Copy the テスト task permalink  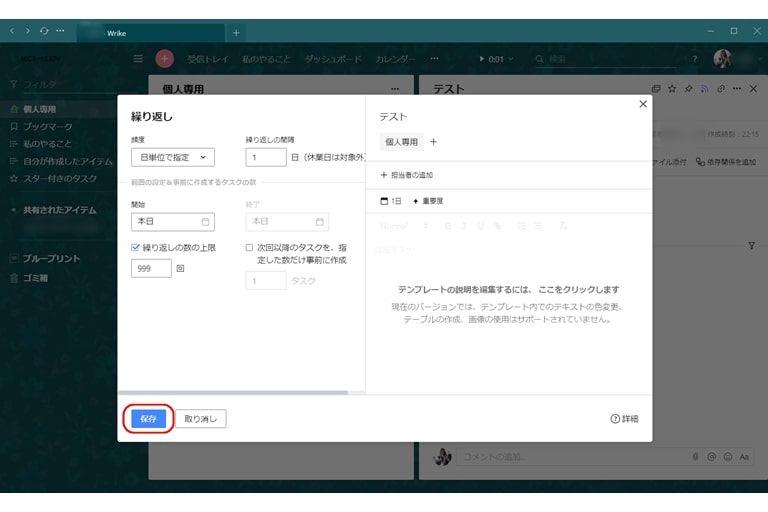(720, 89)
